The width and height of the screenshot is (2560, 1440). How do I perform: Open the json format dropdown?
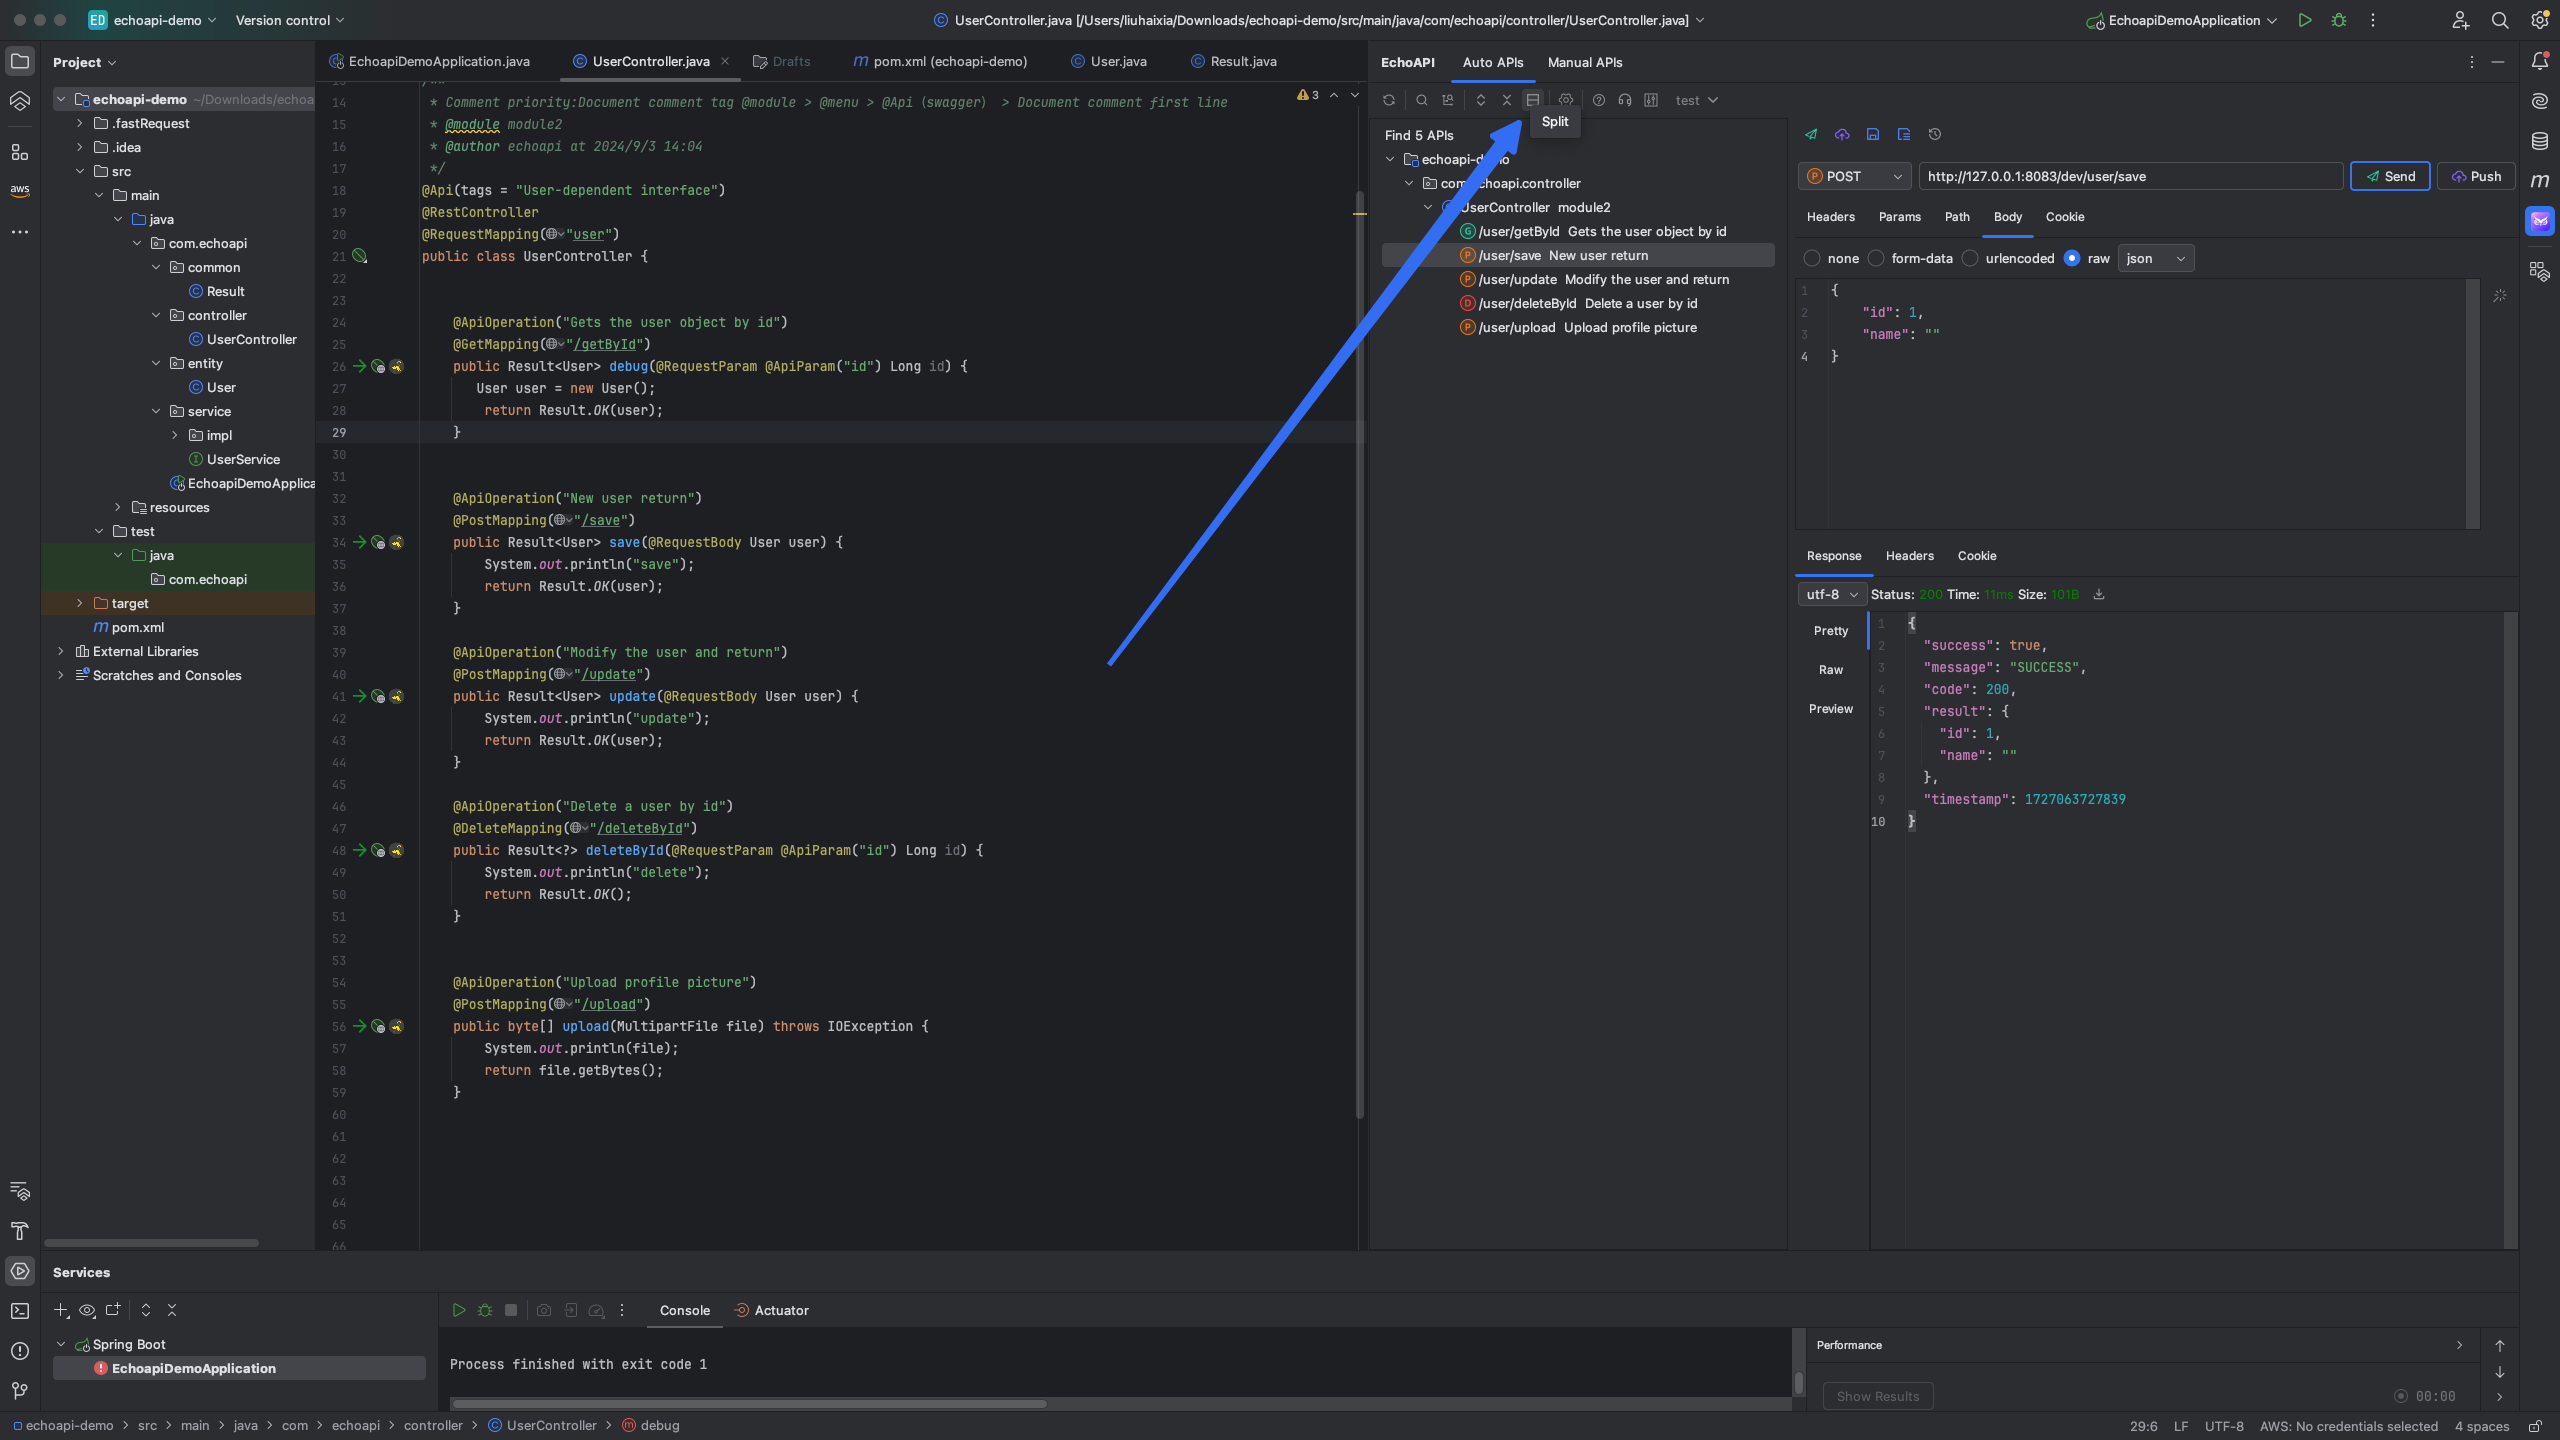[2155, 258]
